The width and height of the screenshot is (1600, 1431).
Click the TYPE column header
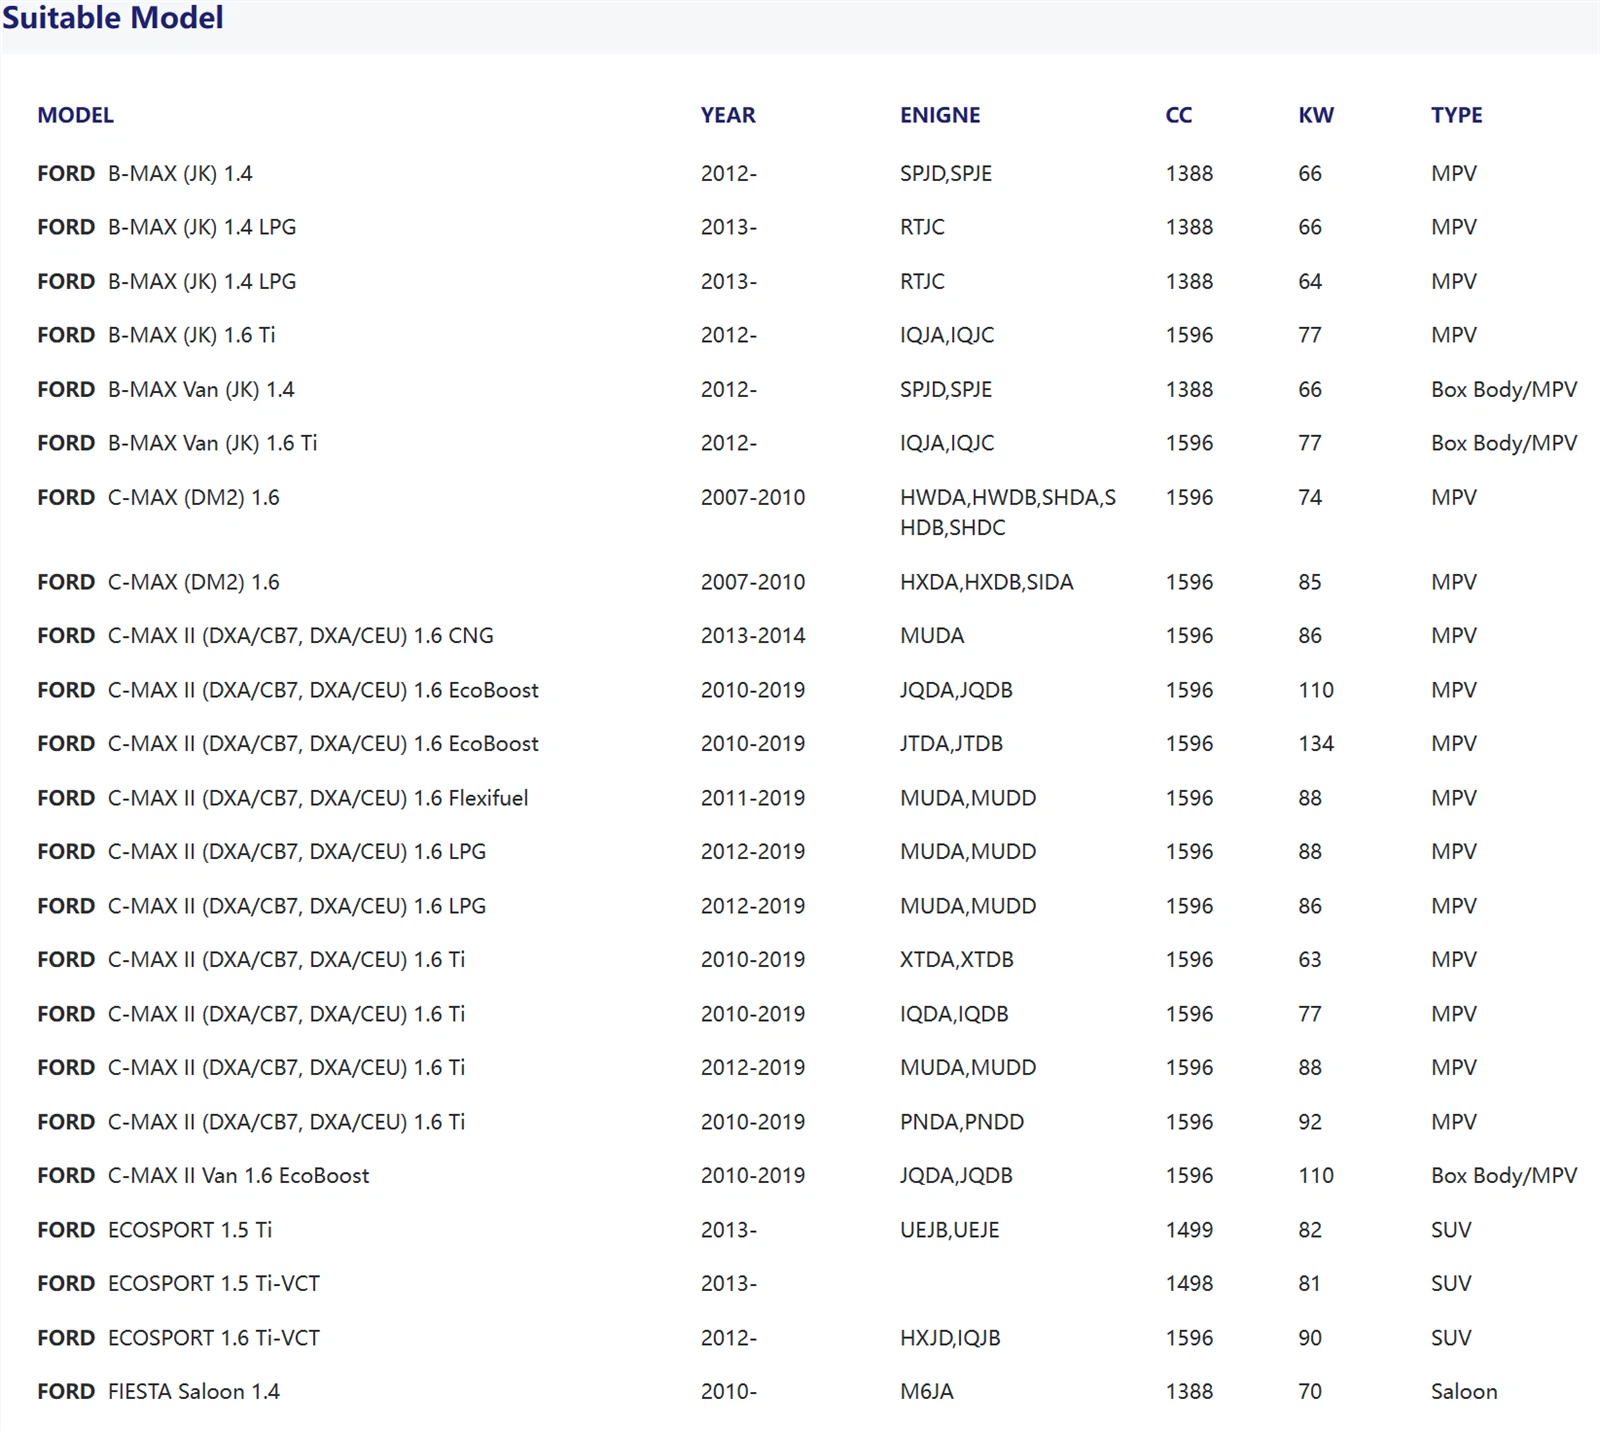[x=1457, y=115]
